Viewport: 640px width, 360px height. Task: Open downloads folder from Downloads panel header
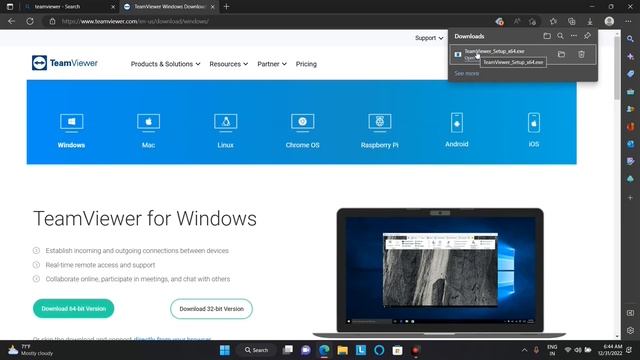547,36
